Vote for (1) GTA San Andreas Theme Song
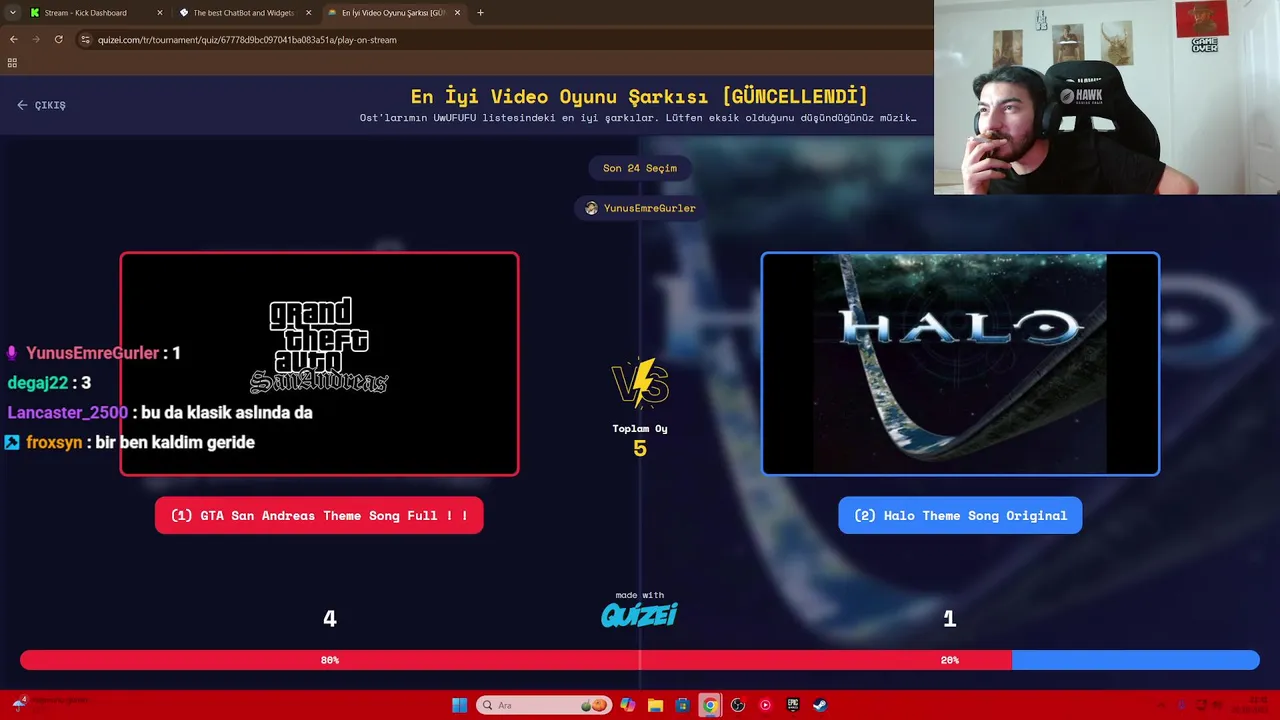 [x=319, y=516]
